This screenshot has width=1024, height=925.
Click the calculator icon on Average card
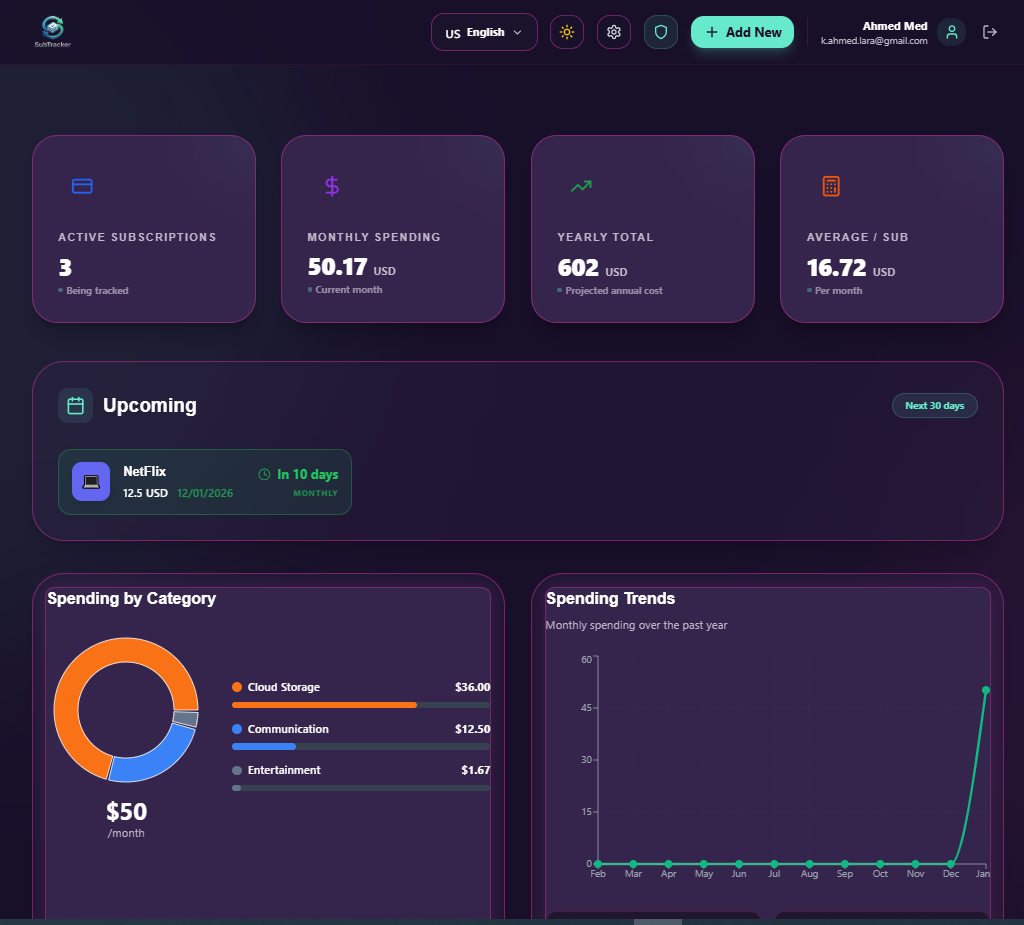(829, 186)
